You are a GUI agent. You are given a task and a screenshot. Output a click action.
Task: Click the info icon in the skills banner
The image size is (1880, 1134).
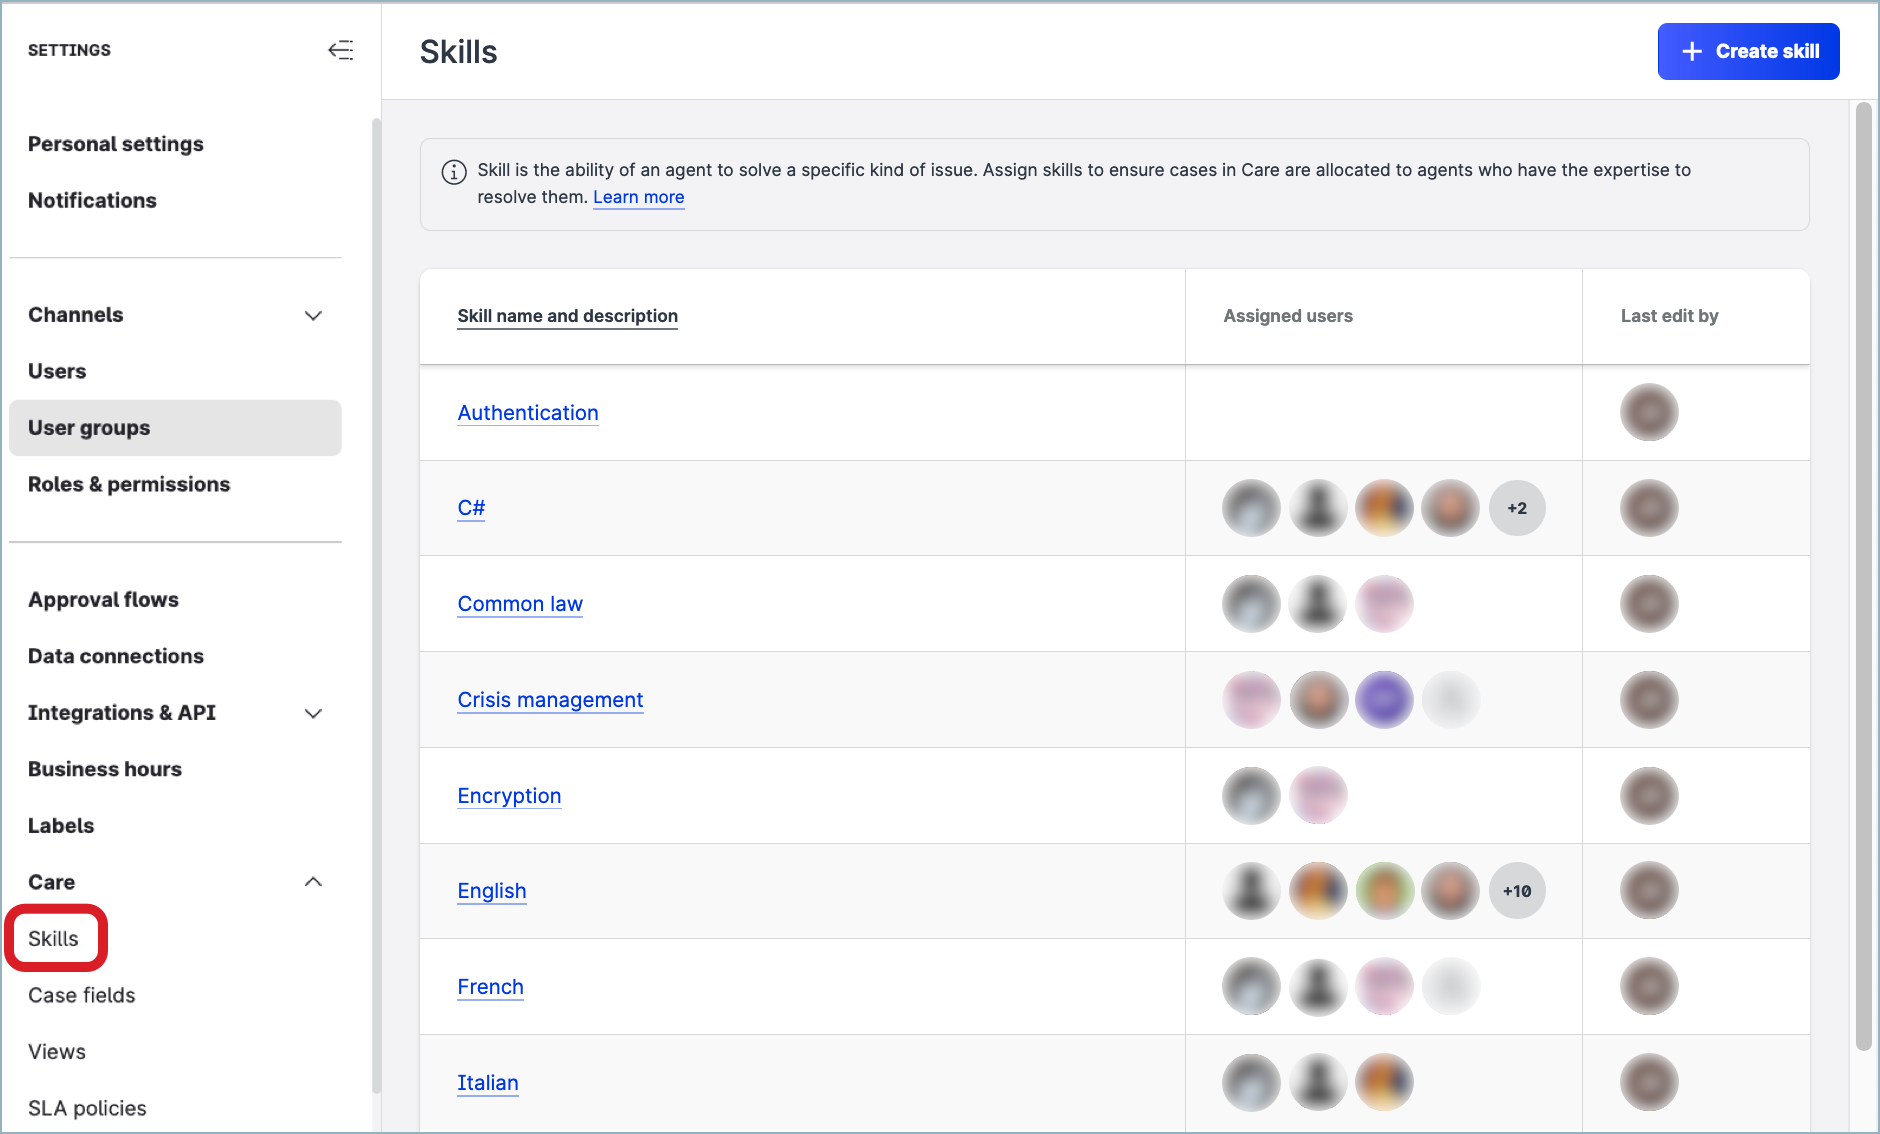click(455, 171)
